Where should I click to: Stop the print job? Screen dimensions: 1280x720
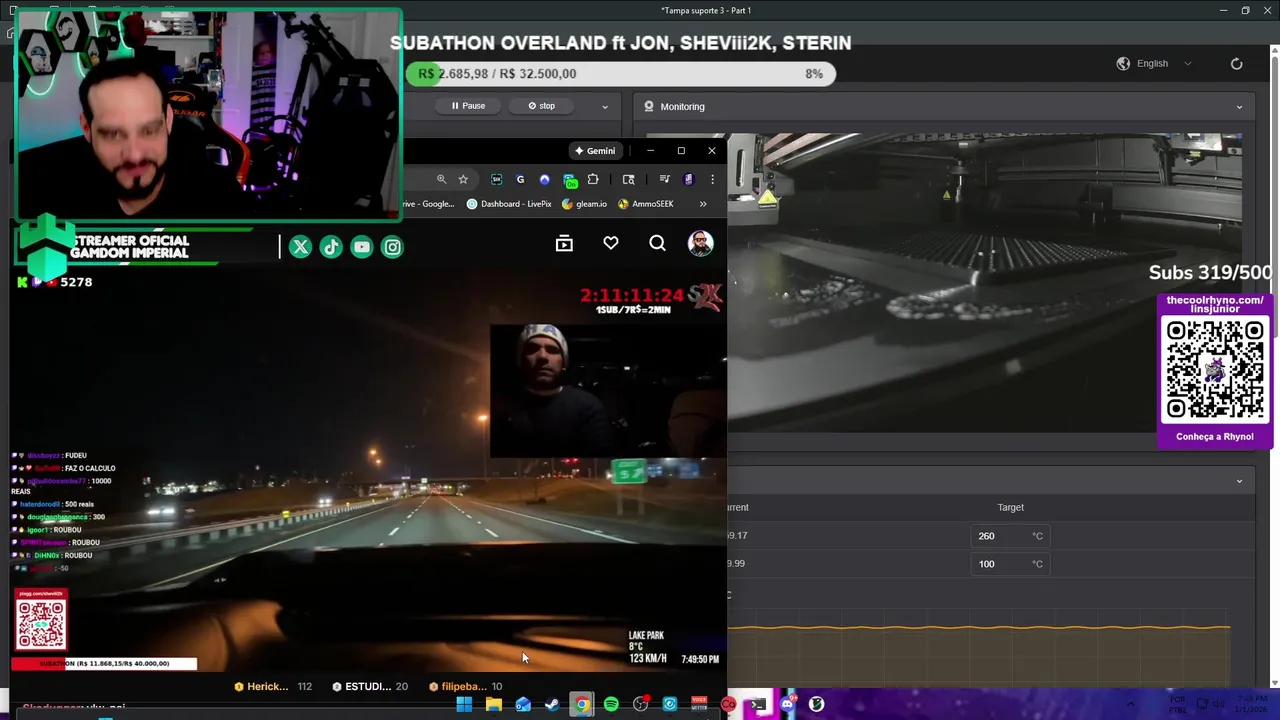(x=542, y=106)
